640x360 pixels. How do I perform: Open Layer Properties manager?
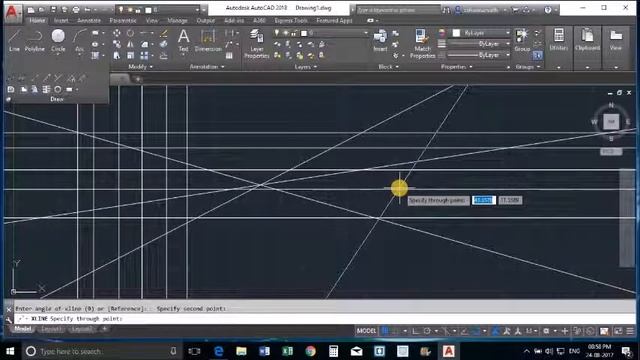257,44
